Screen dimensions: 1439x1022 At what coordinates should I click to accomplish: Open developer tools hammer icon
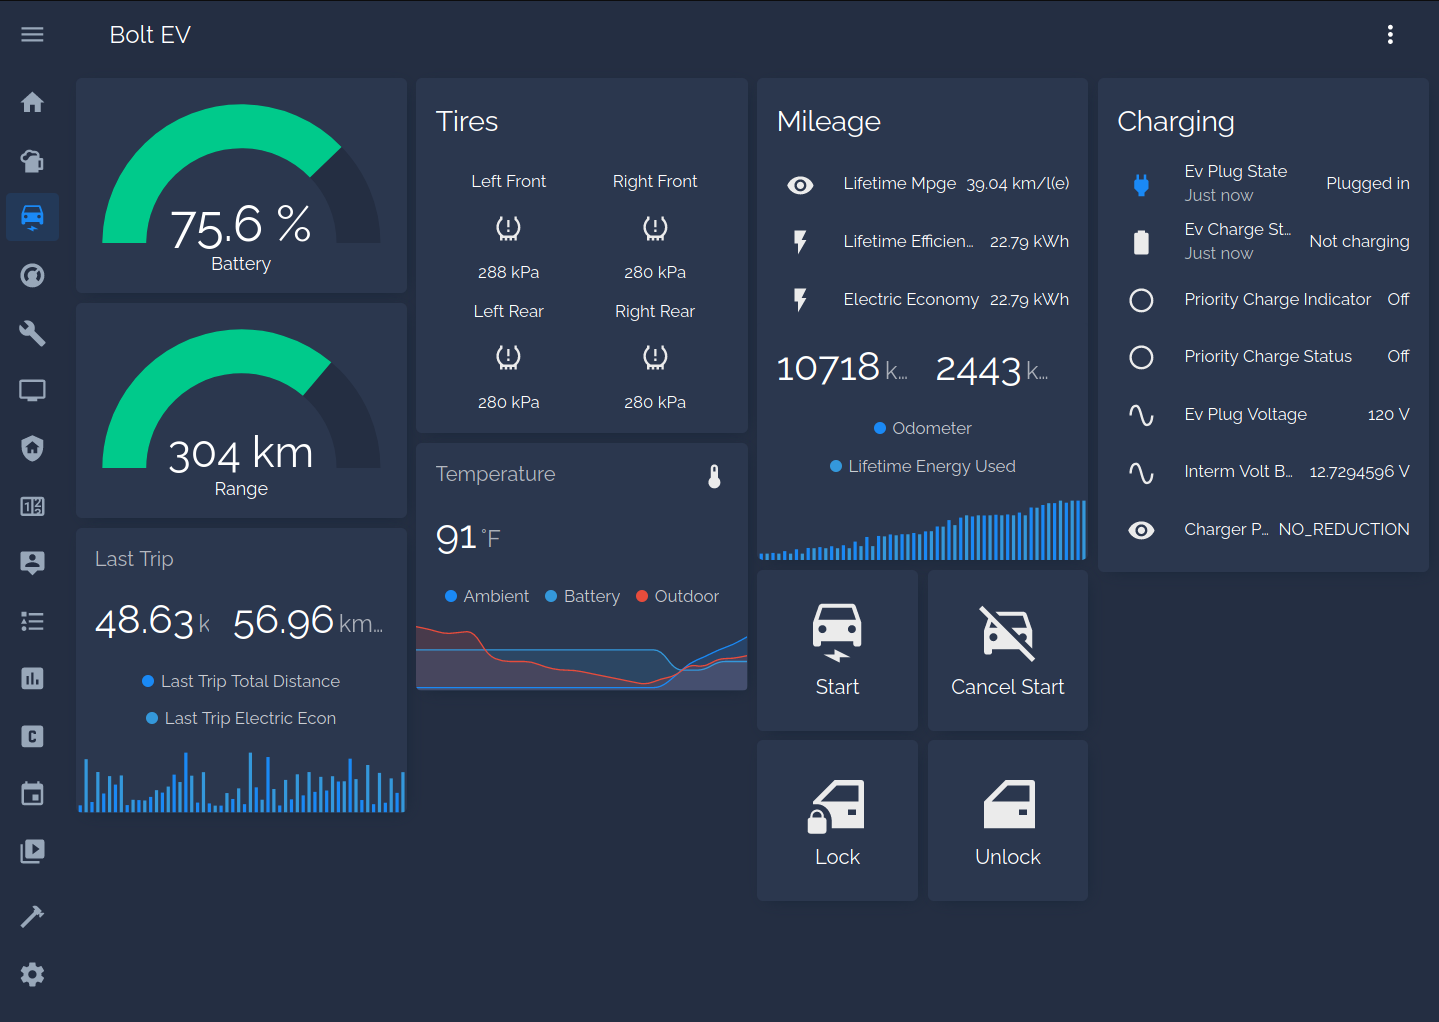(x=32, y=916)
